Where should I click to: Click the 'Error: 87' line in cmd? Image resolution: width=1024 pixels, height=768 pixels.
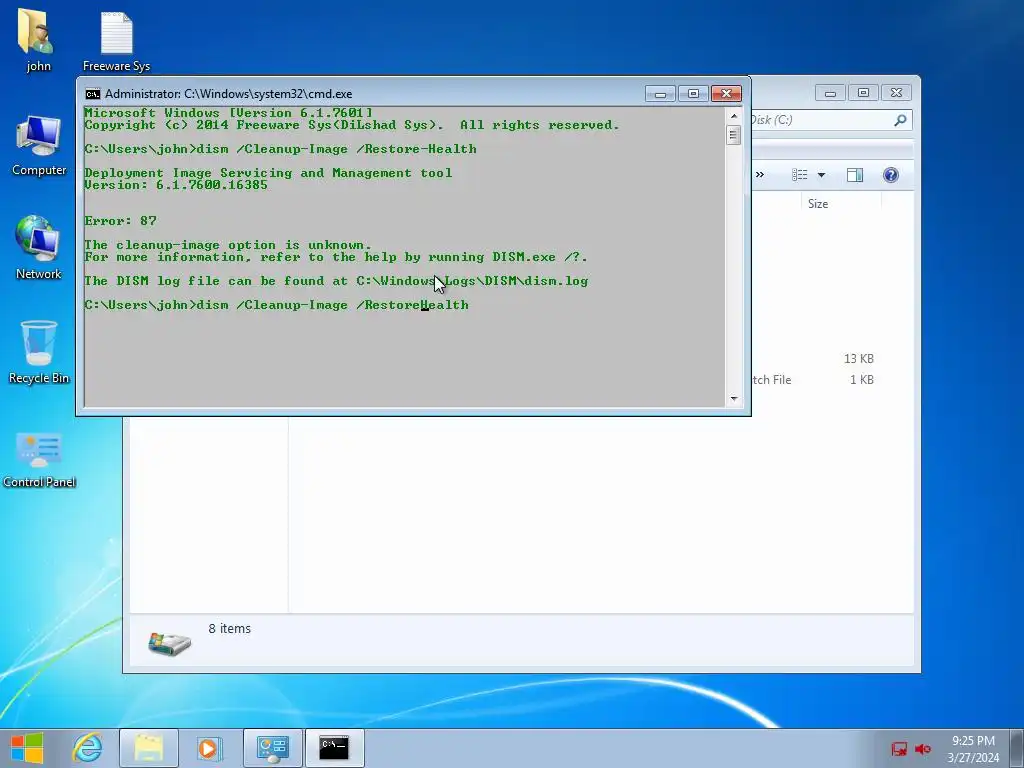coord(120,221)
